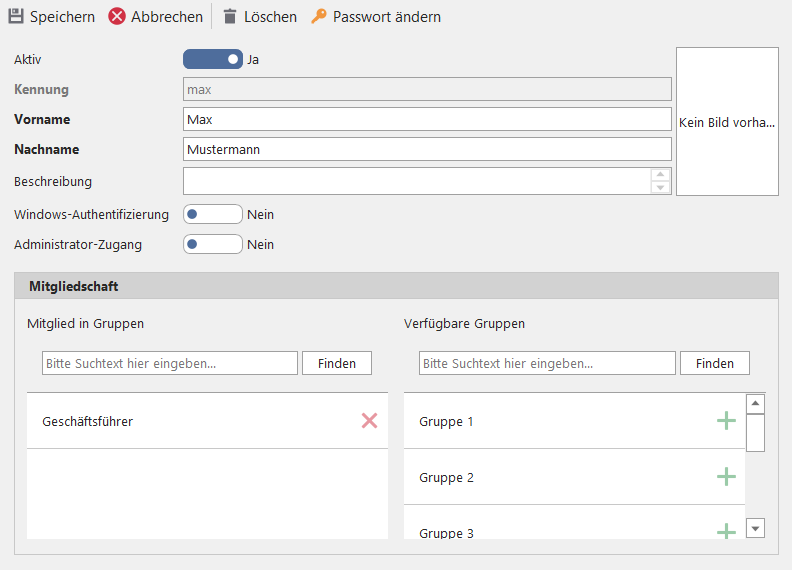This screenshot has height=570, width=792.
Task: Click the Speichern floppy disk icon
Action: (16, 17)
